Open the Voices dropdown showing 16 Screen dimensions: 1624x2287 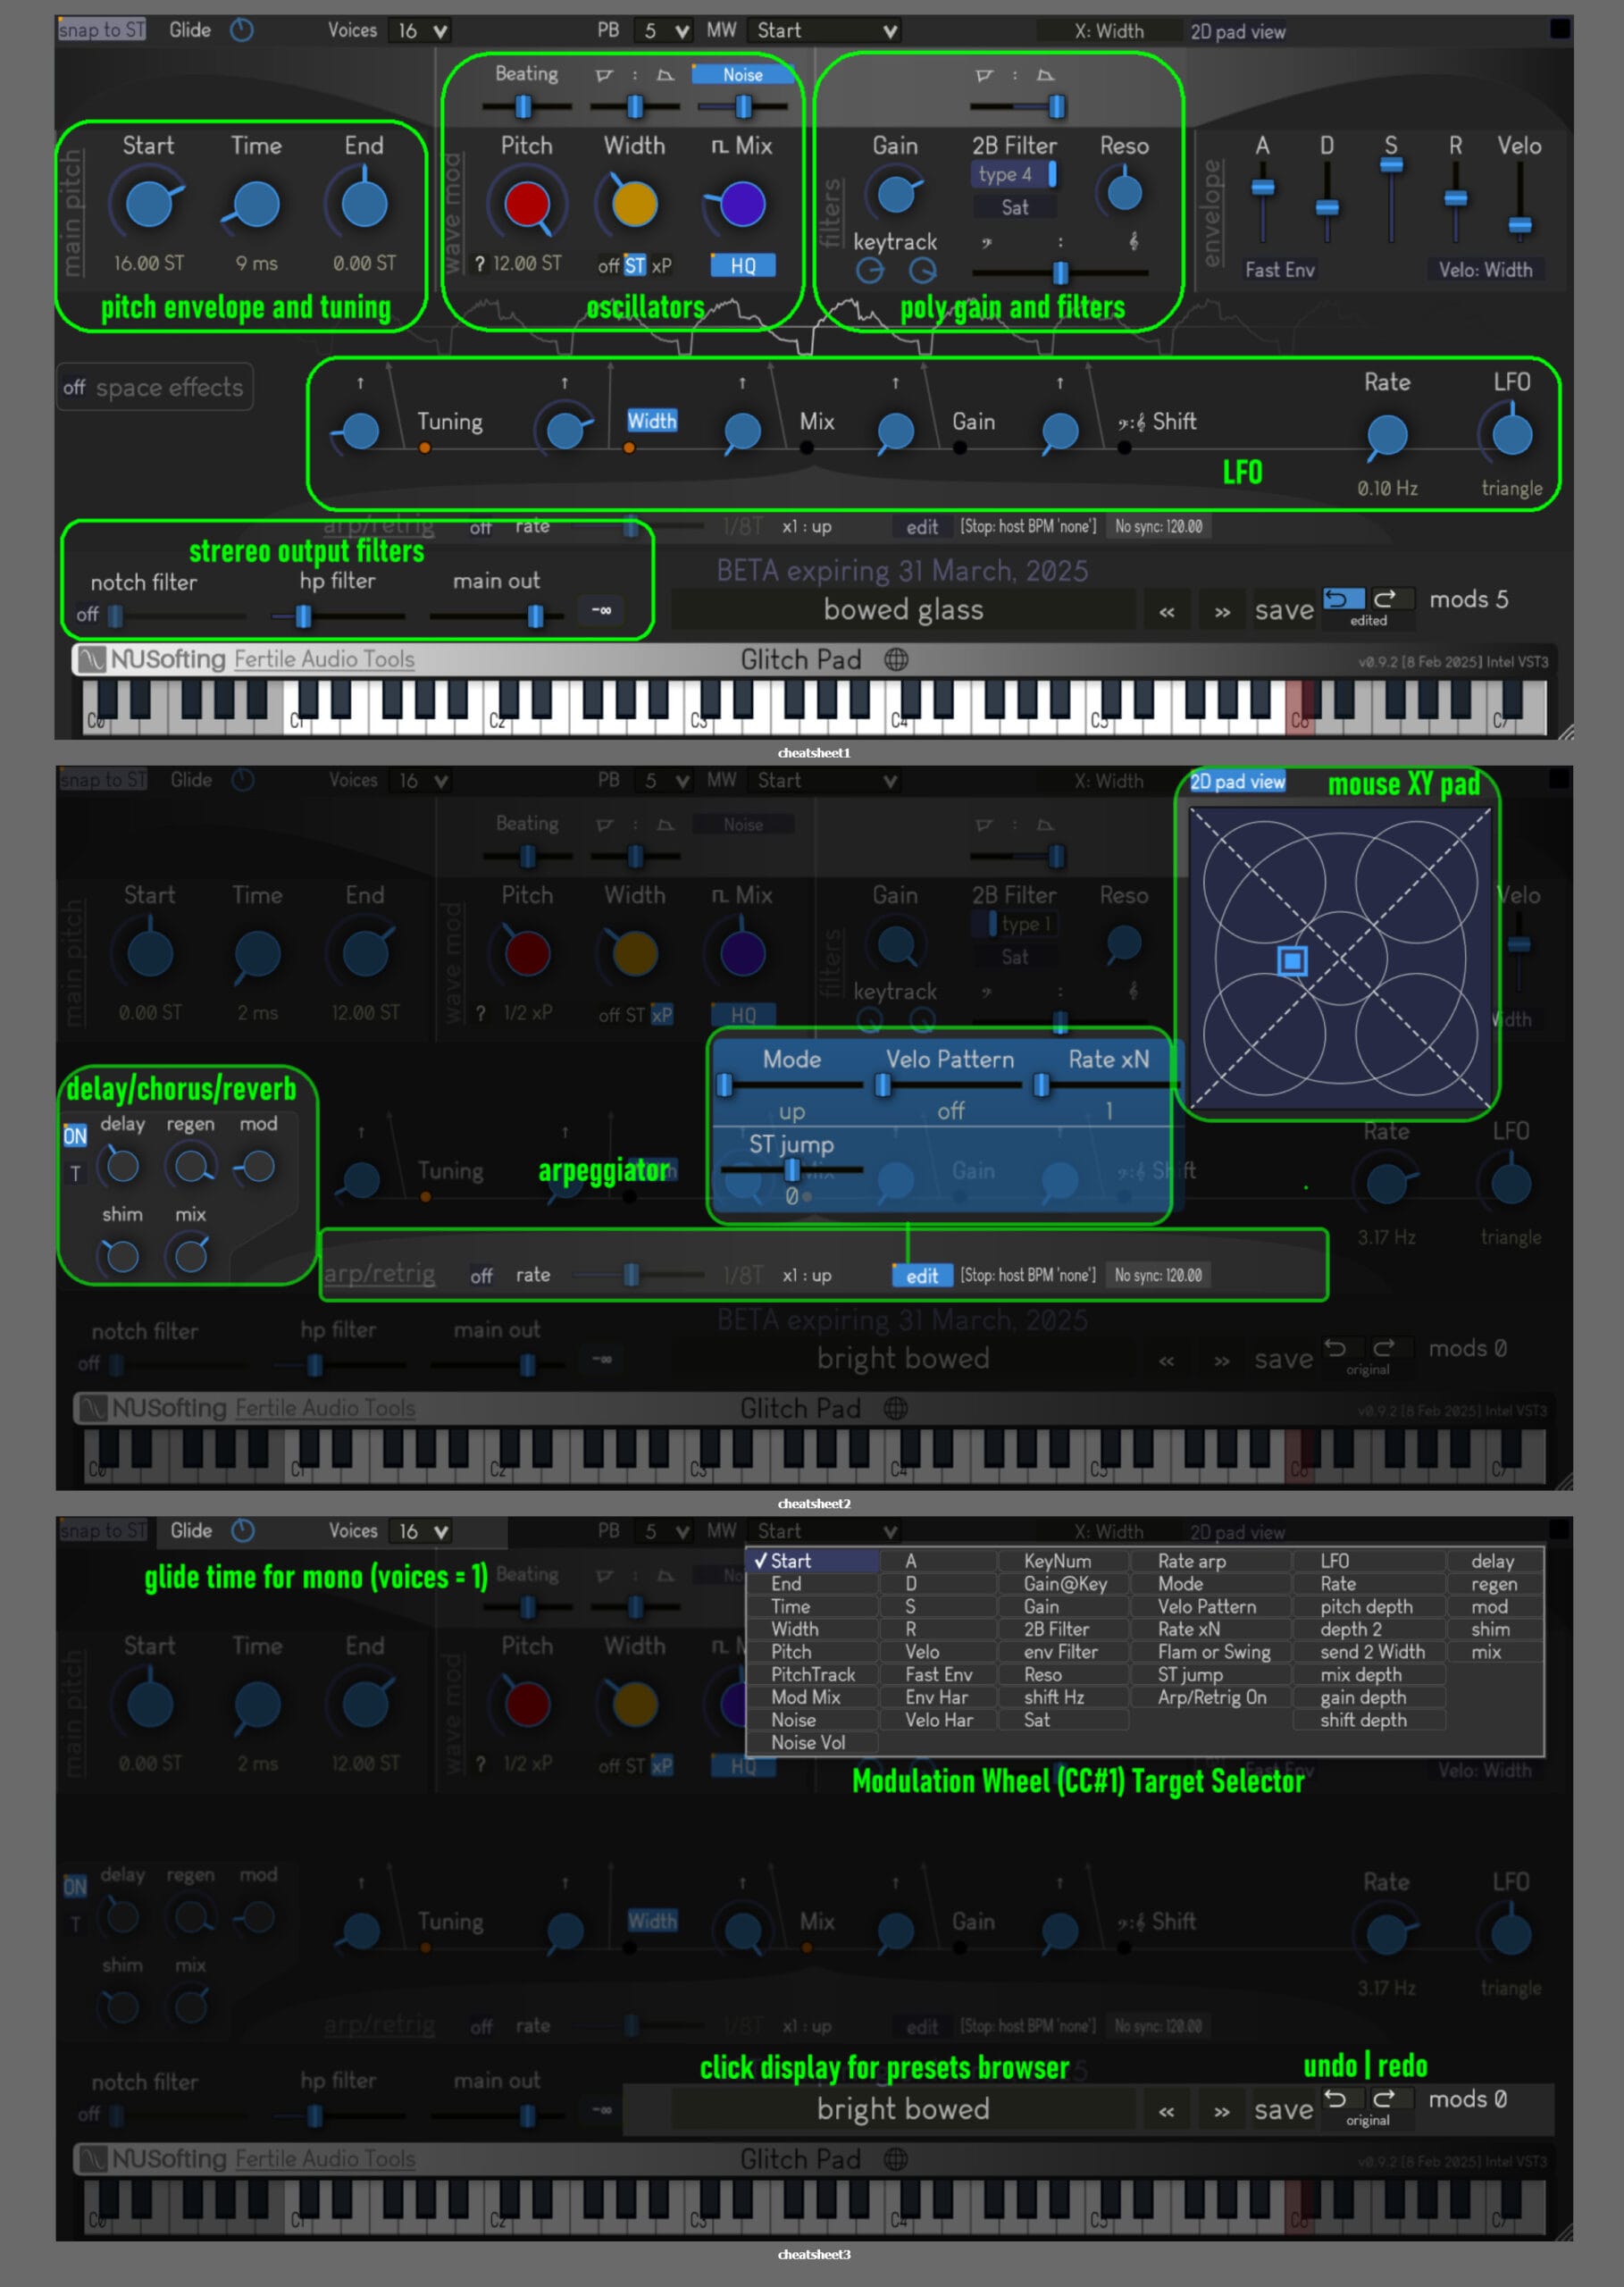point(420,30)
